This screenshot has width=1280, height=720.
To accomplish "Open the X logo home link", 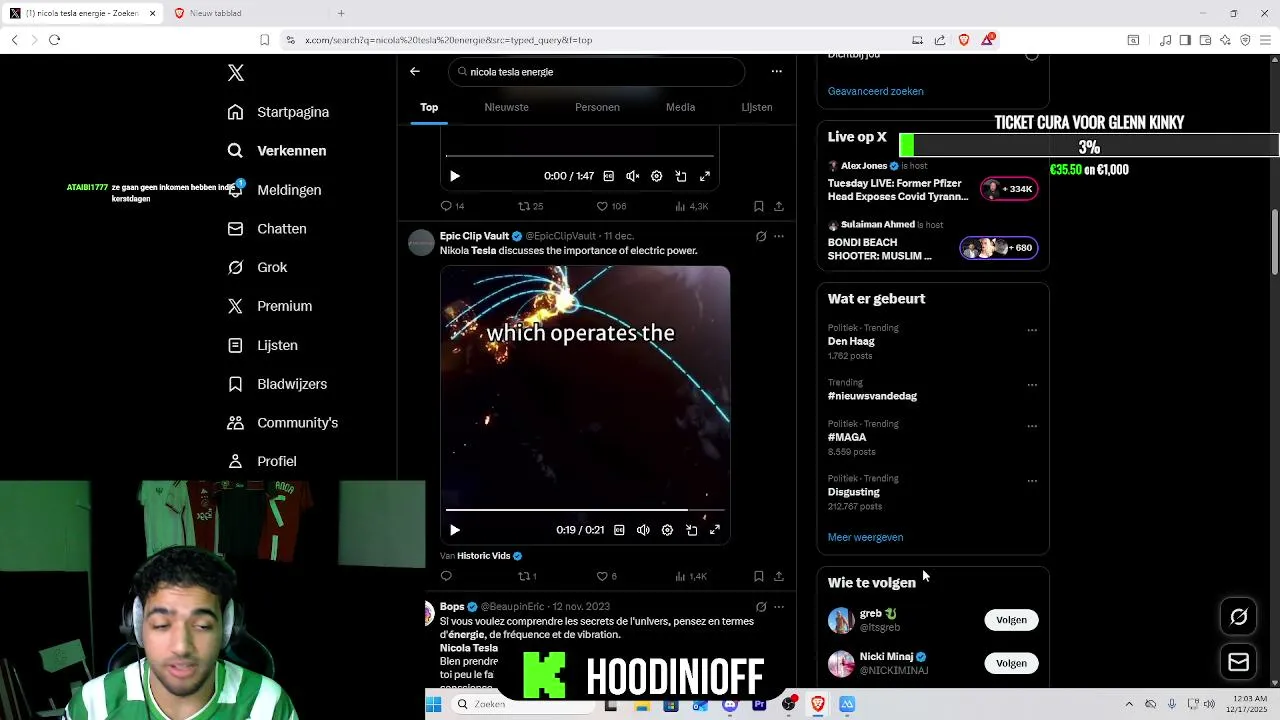I will (235, 73).
